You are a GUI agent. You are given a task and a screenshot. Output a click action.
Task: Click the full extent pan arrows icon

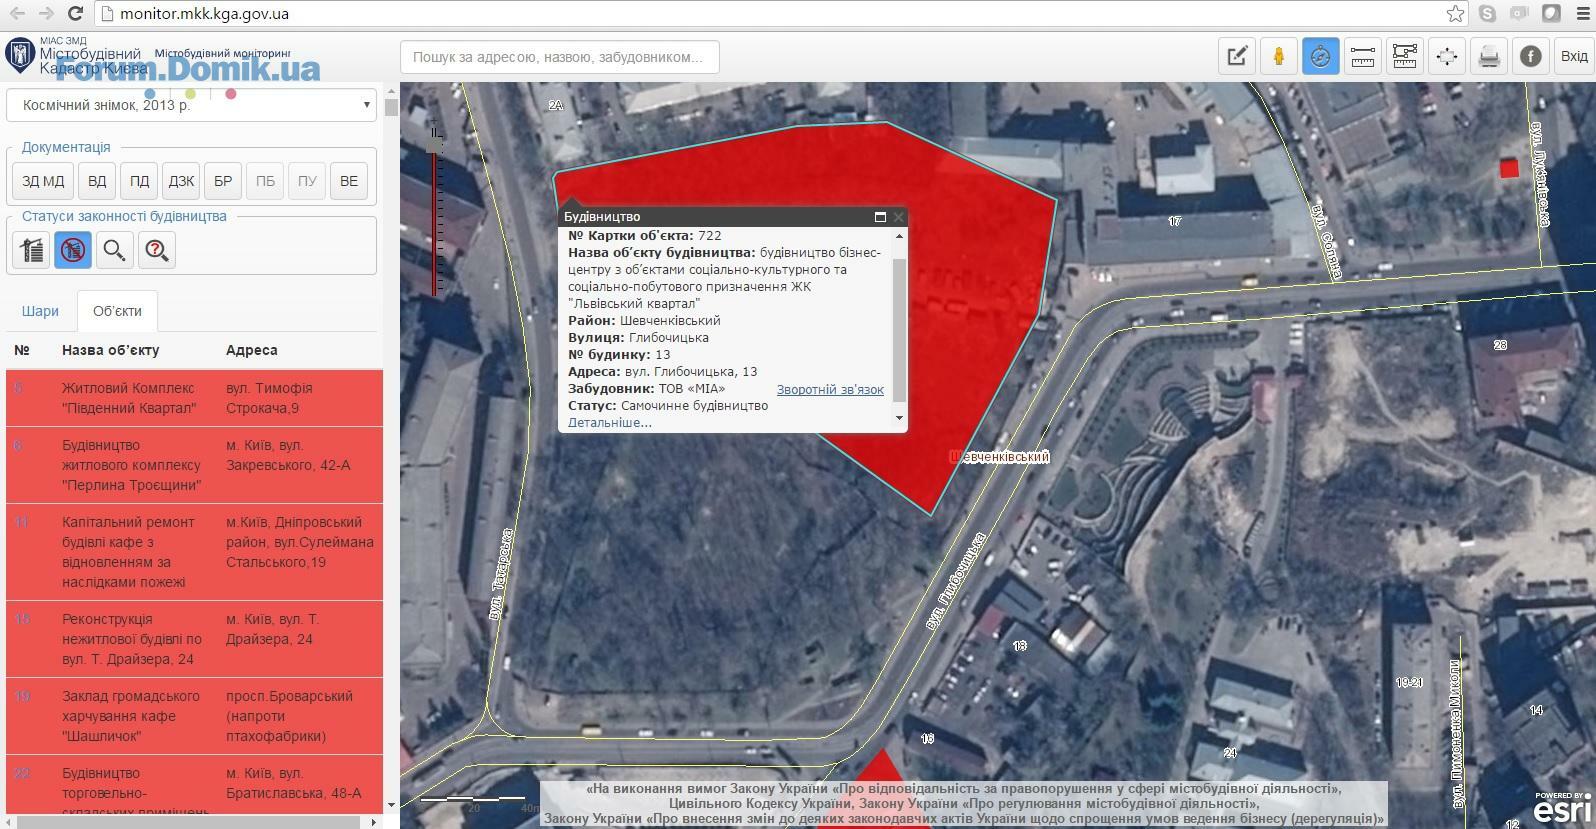pyautogui.click(x=1447, y=57)
